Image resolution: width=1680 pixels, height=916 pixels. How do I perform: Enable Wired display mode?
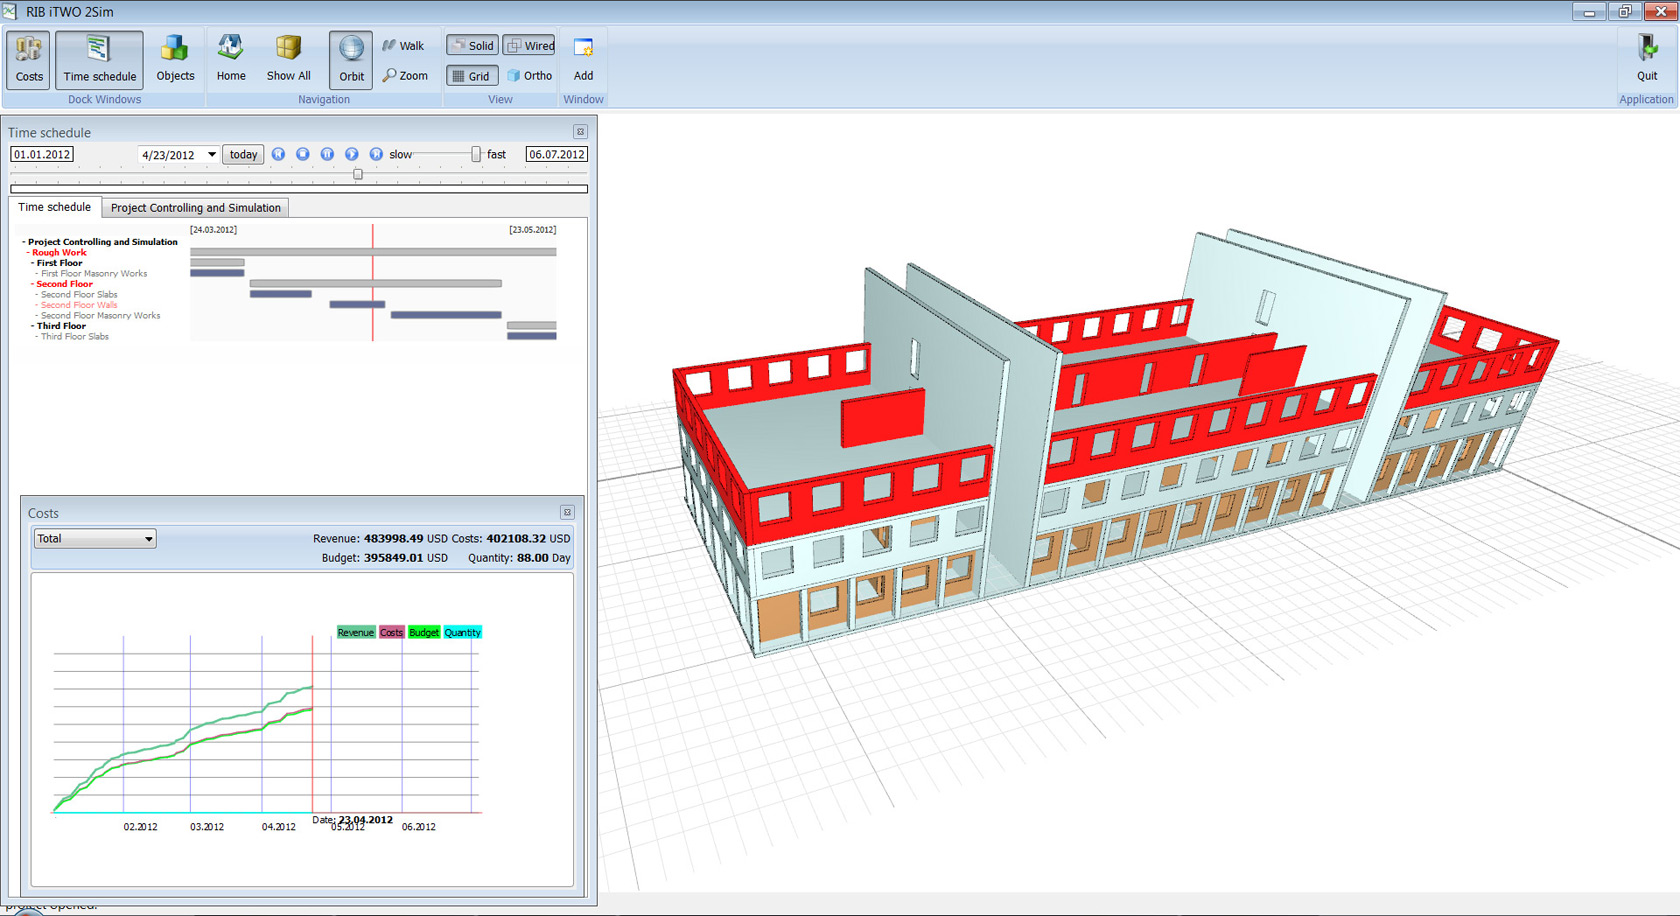tap(529, 45)
